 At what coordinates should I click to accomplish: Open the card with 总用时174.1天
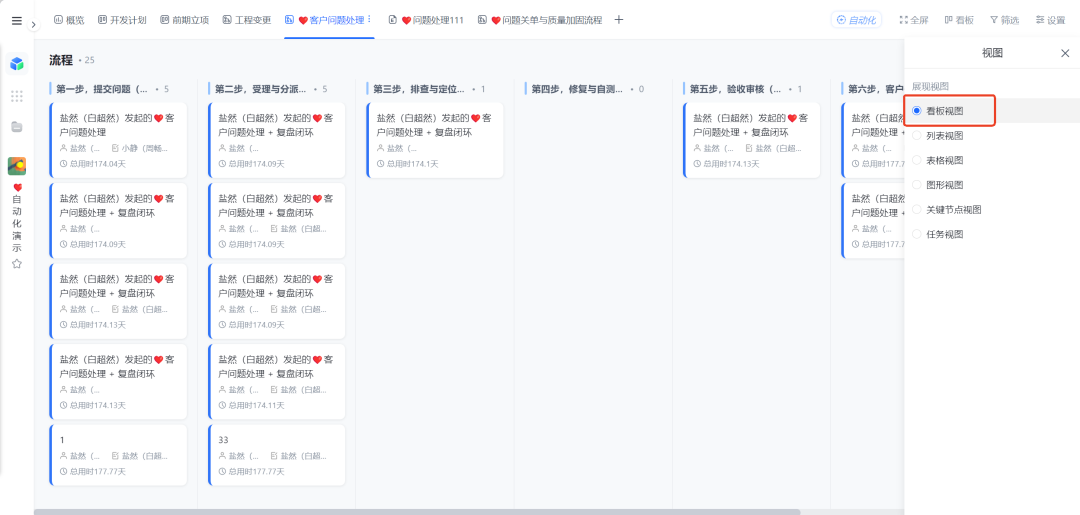pos(435,140)
